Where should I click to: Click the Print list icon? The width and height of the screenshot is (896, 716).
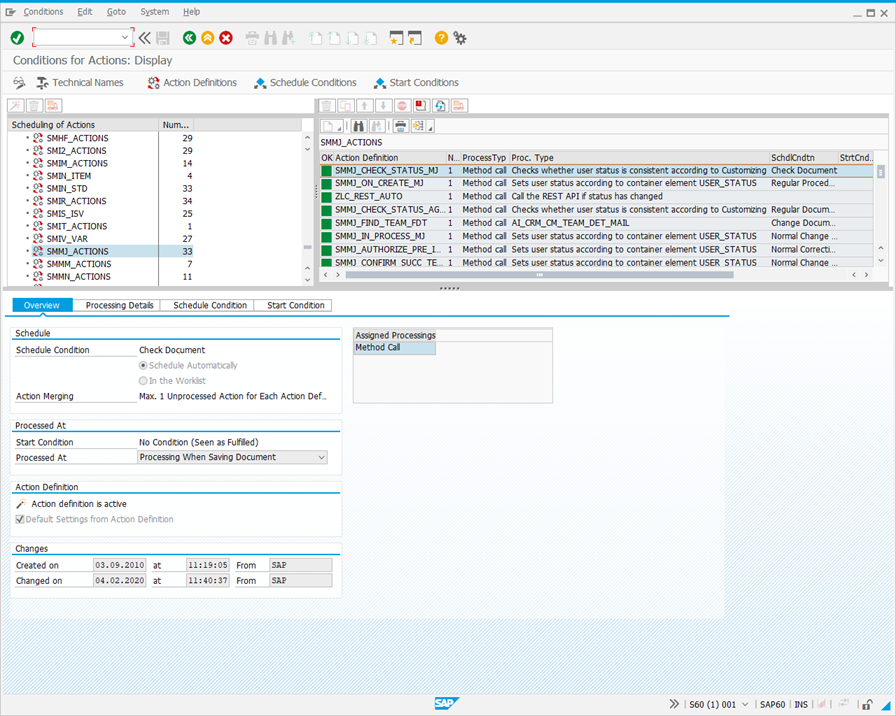401,127
